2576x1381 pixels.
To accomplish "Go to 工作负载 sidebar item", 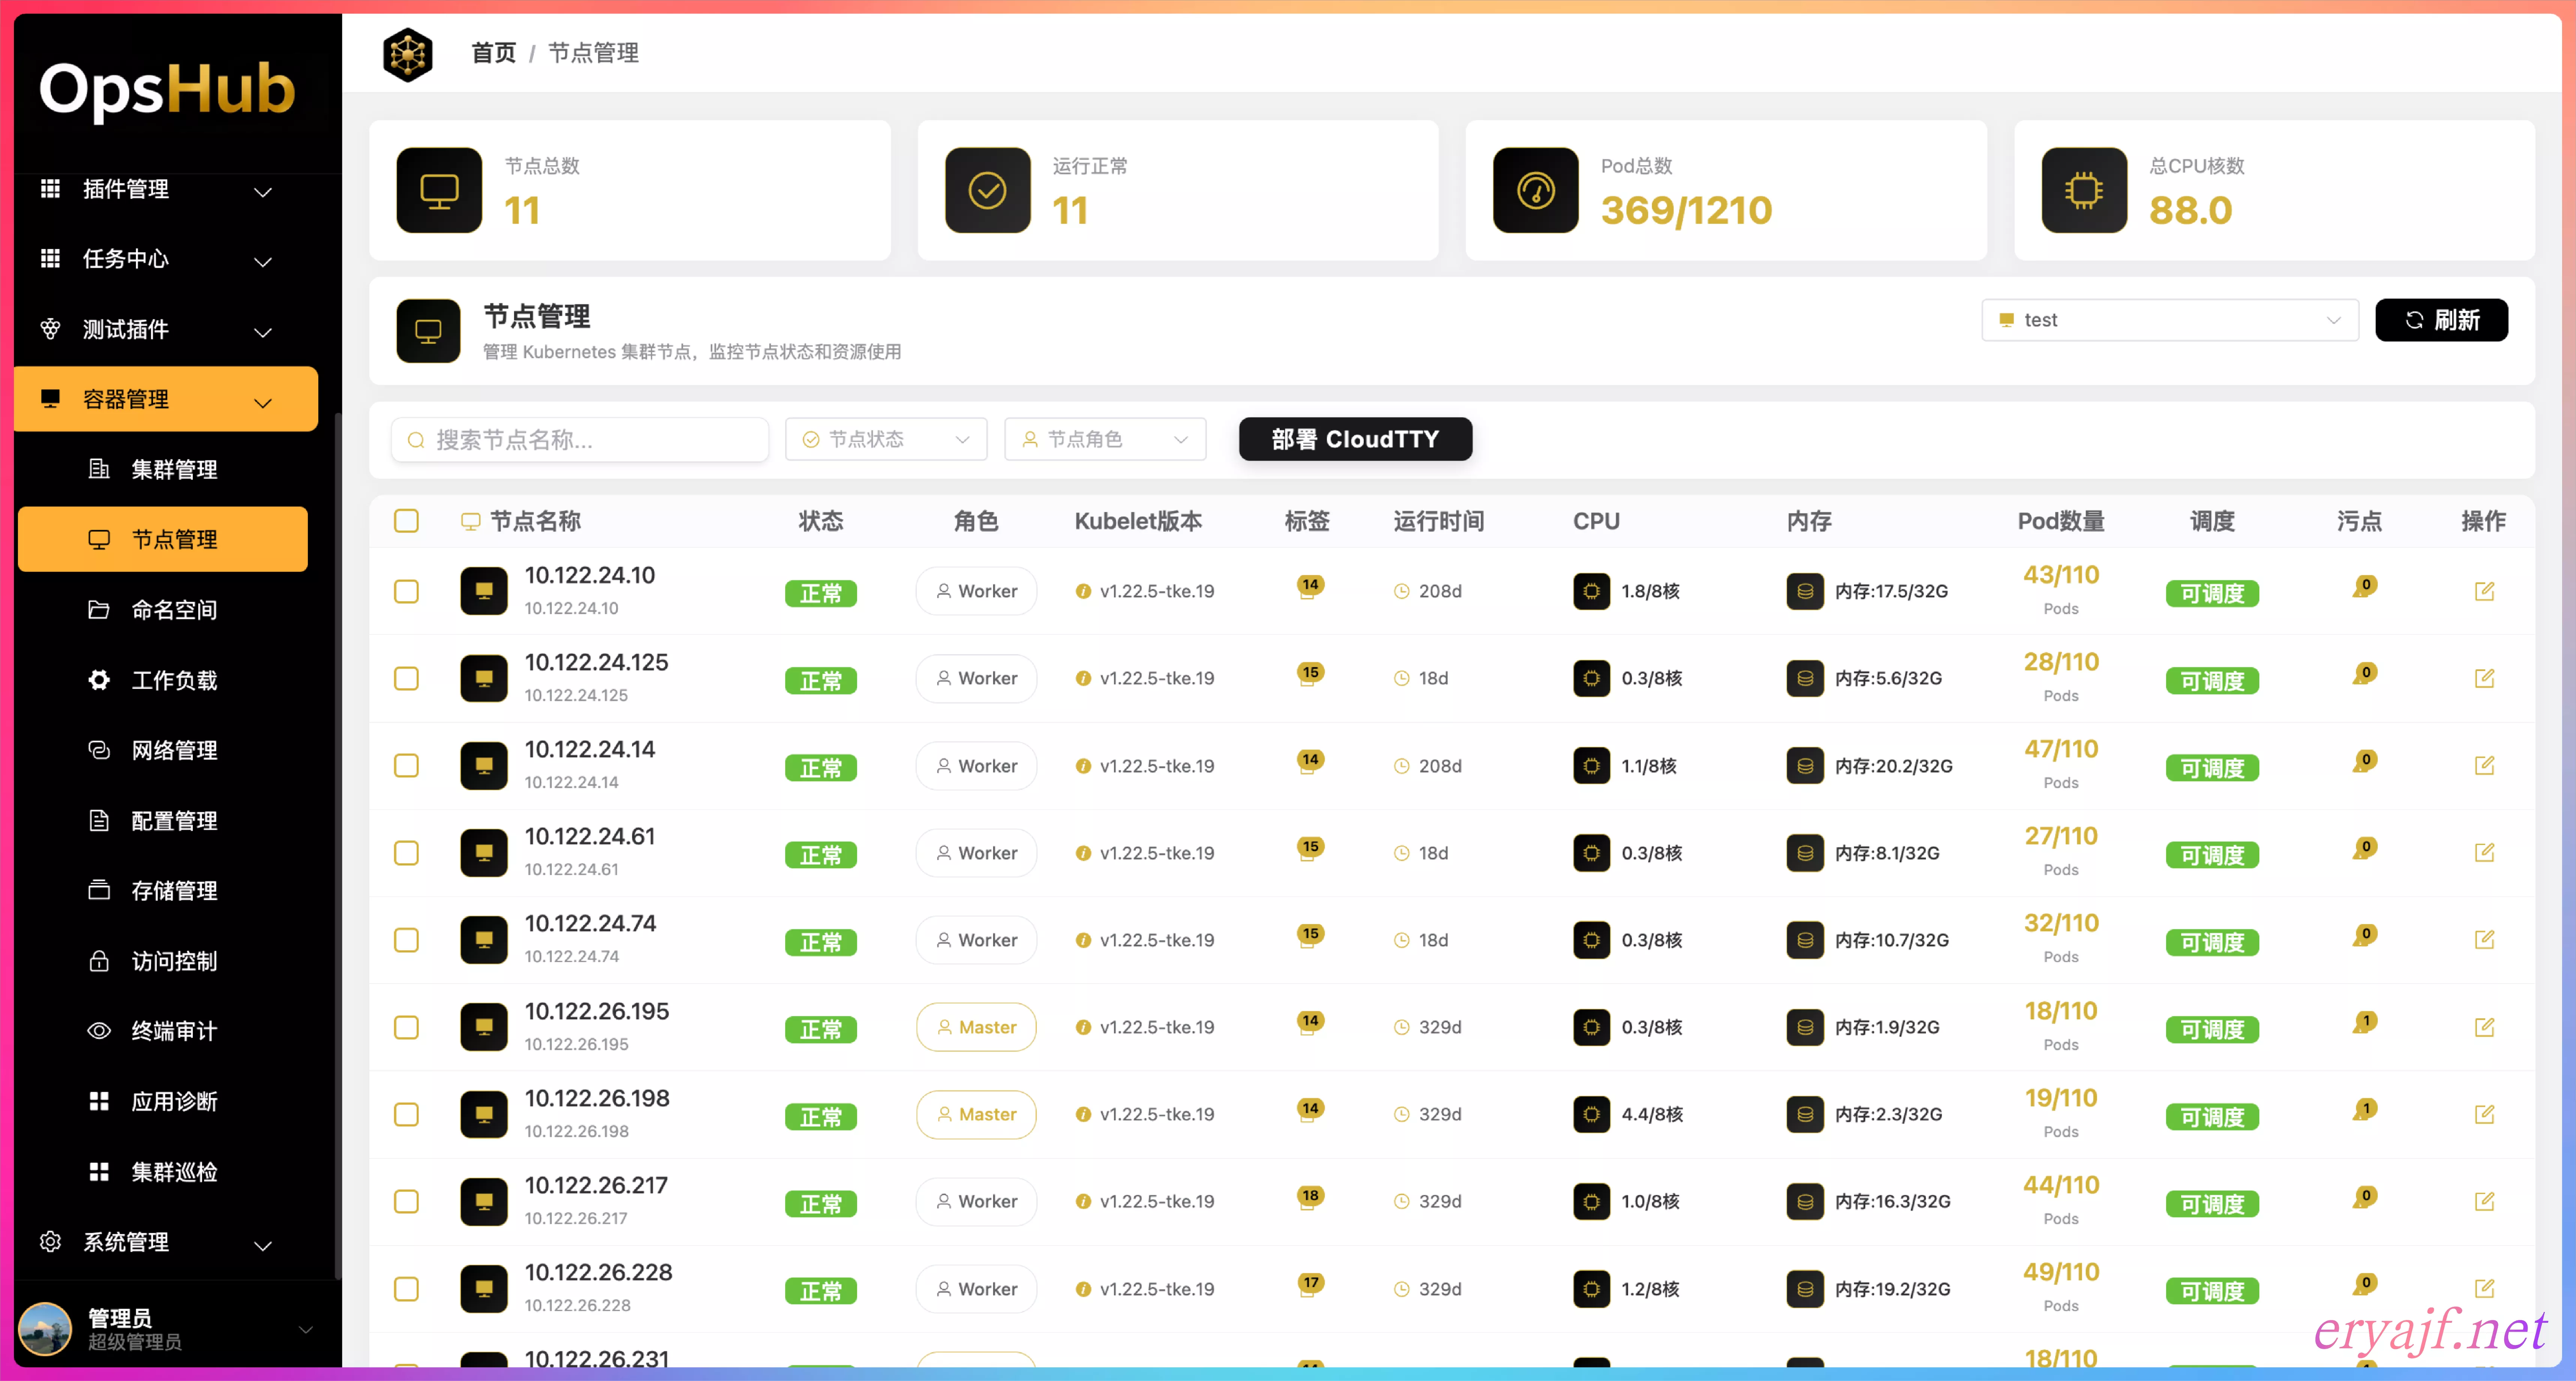I will [174, 680].
